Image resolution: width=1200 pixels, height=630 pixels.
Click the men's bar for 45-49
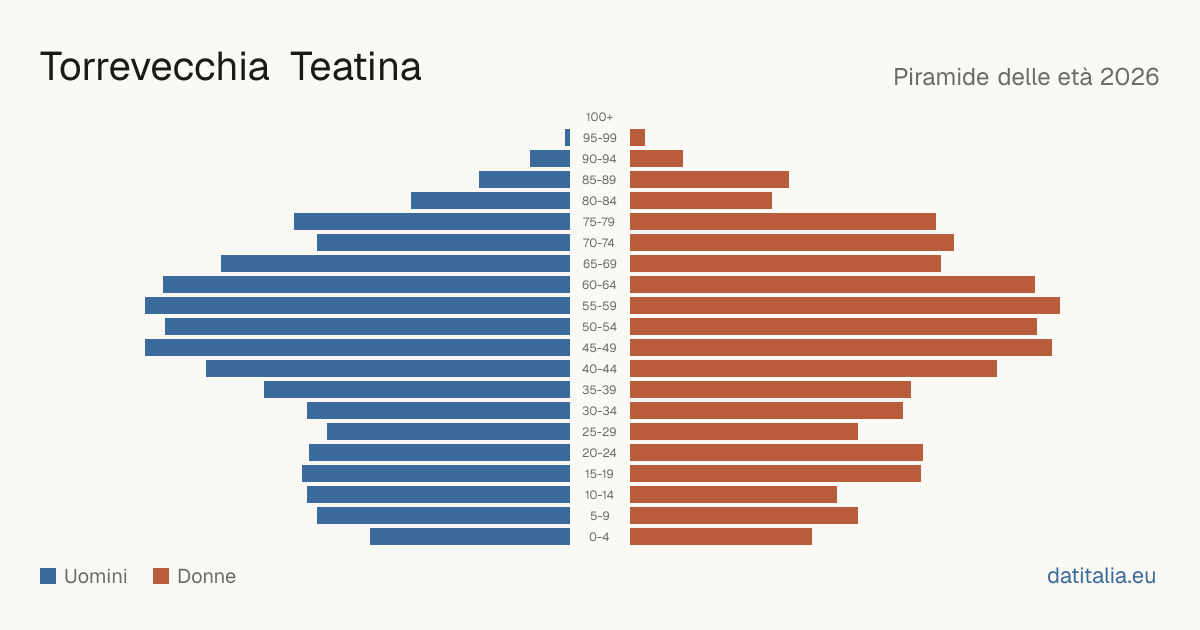tap(357, 348)
